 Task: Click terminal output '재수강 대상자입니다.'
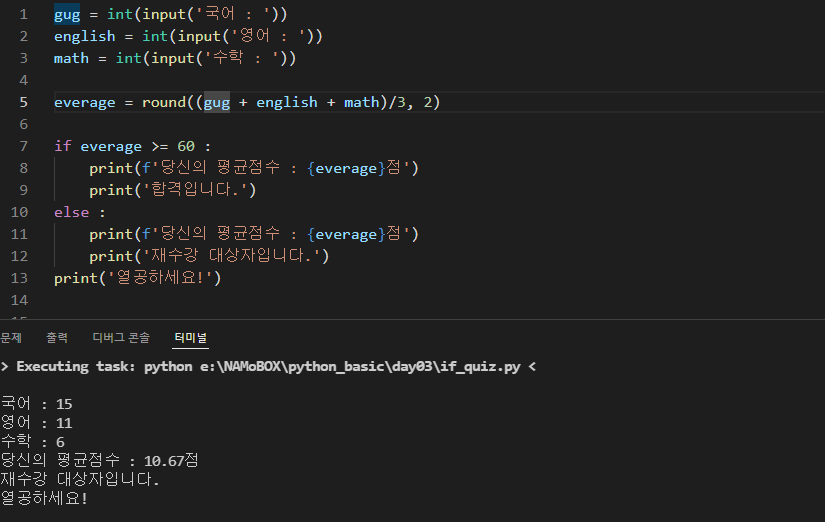coord(80,479)
